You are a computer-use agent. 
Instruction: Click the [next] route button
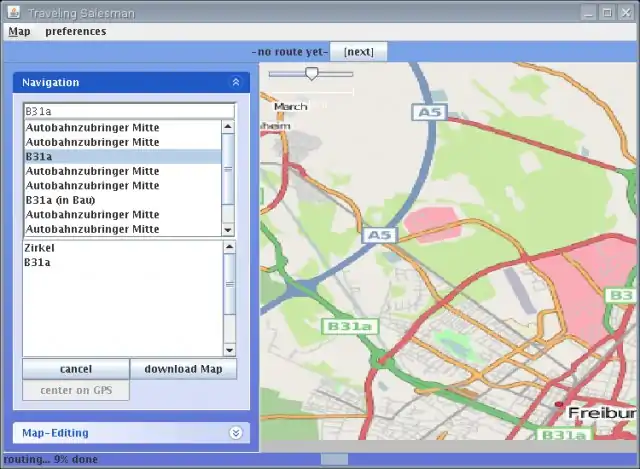click(x=358, y=52)
